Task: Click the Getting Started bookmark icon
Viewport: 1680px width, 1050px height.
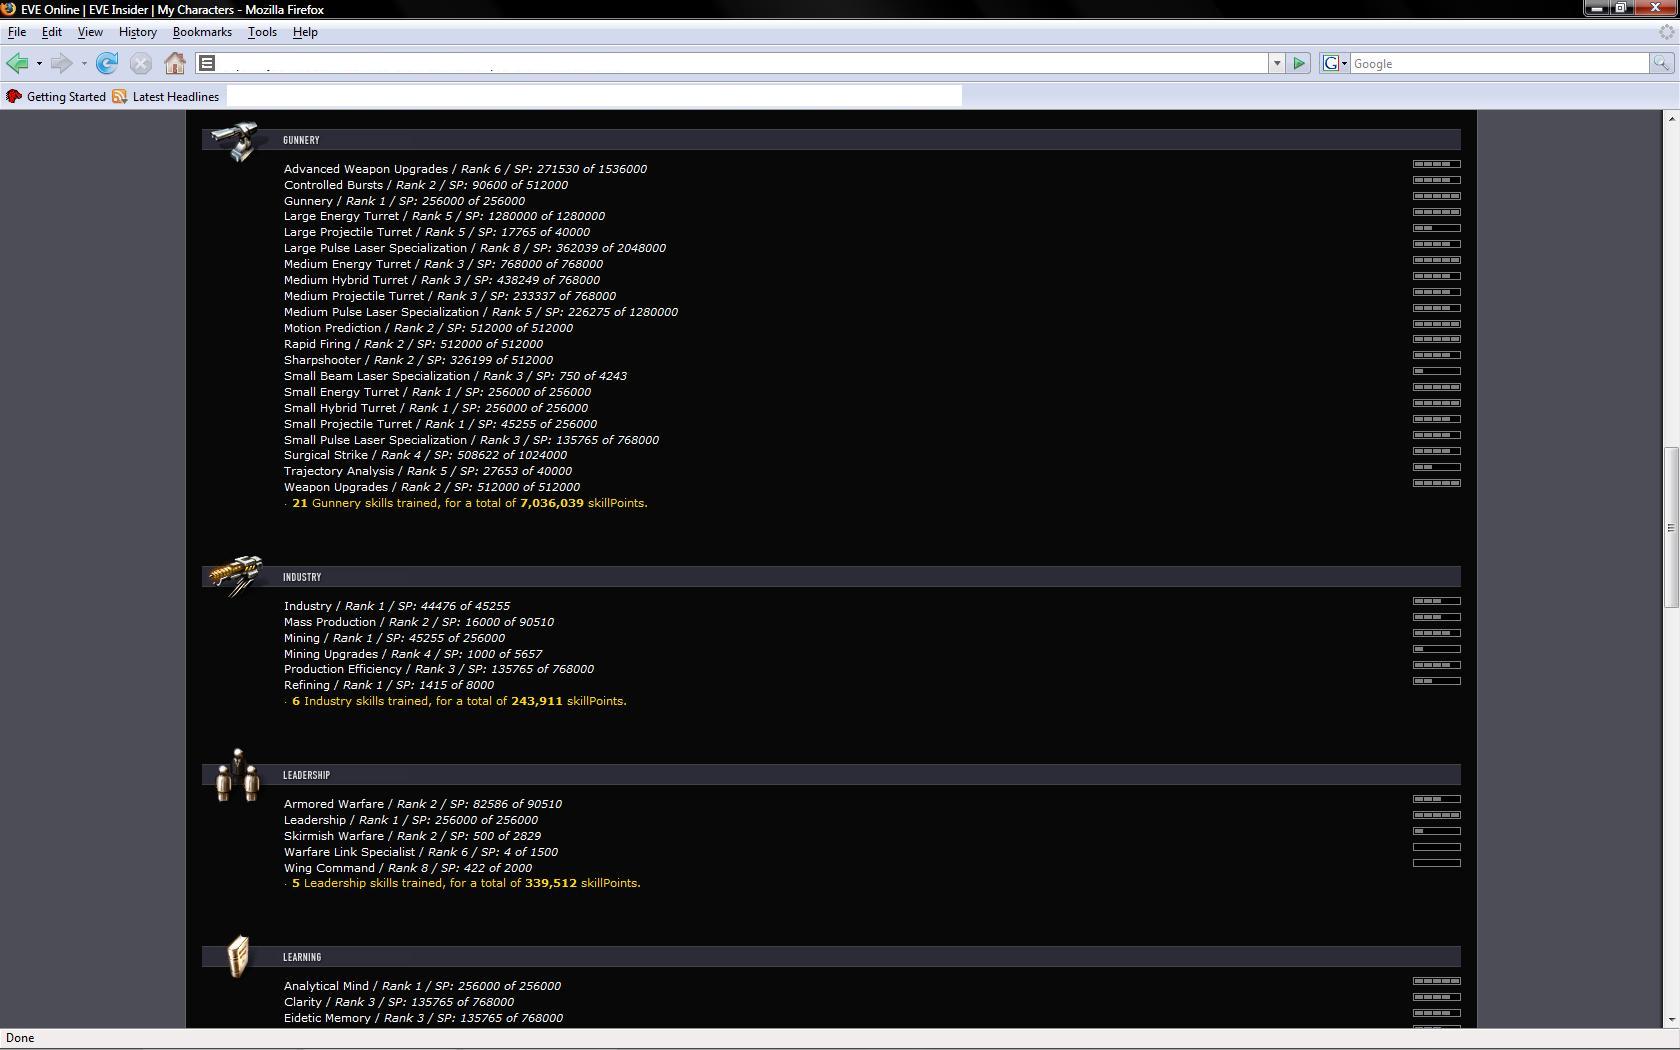Action: [13, 97]
